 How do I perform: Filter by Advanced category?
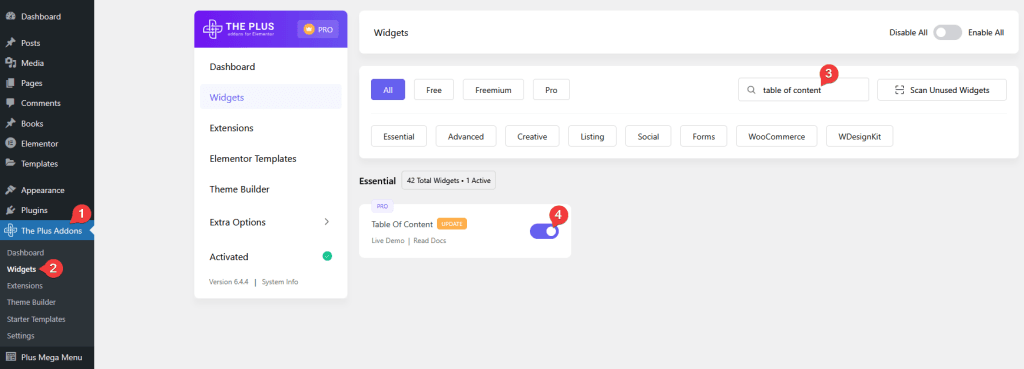466,136
